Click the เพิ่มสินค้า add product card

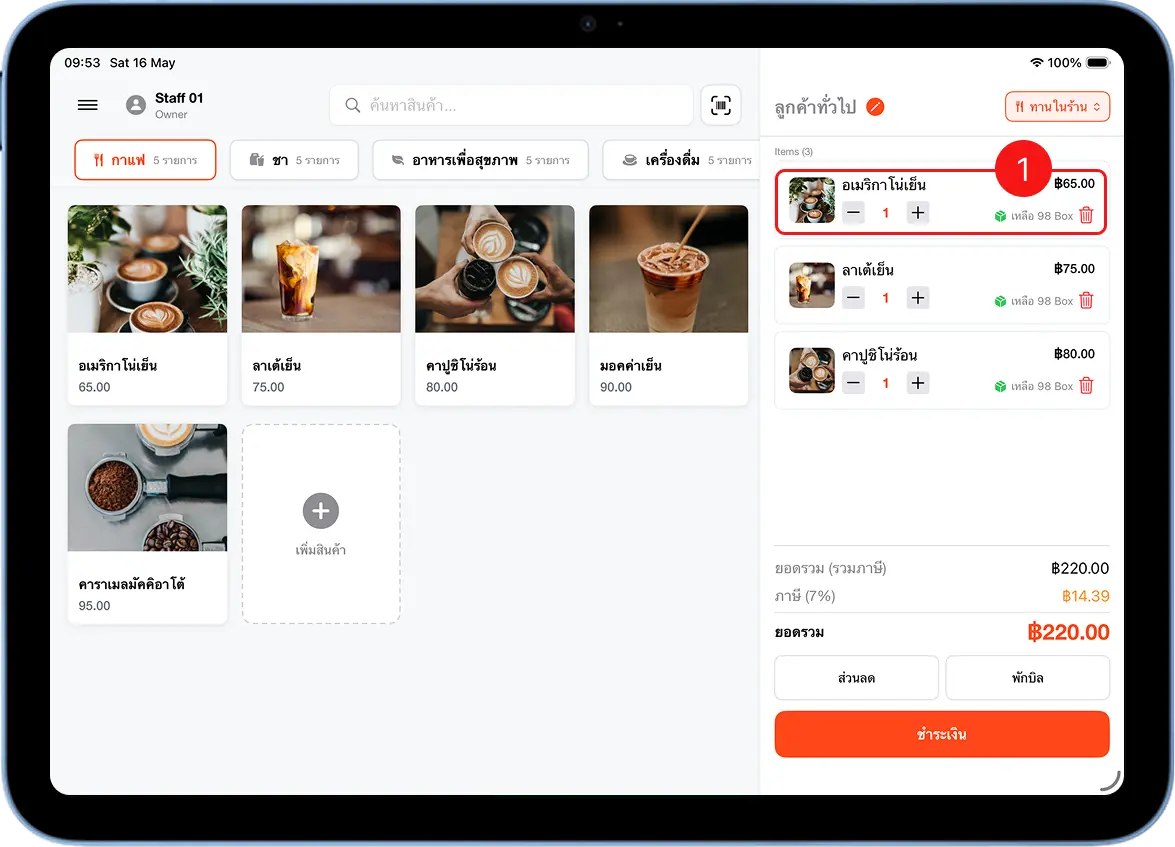[x=321, y=524]
